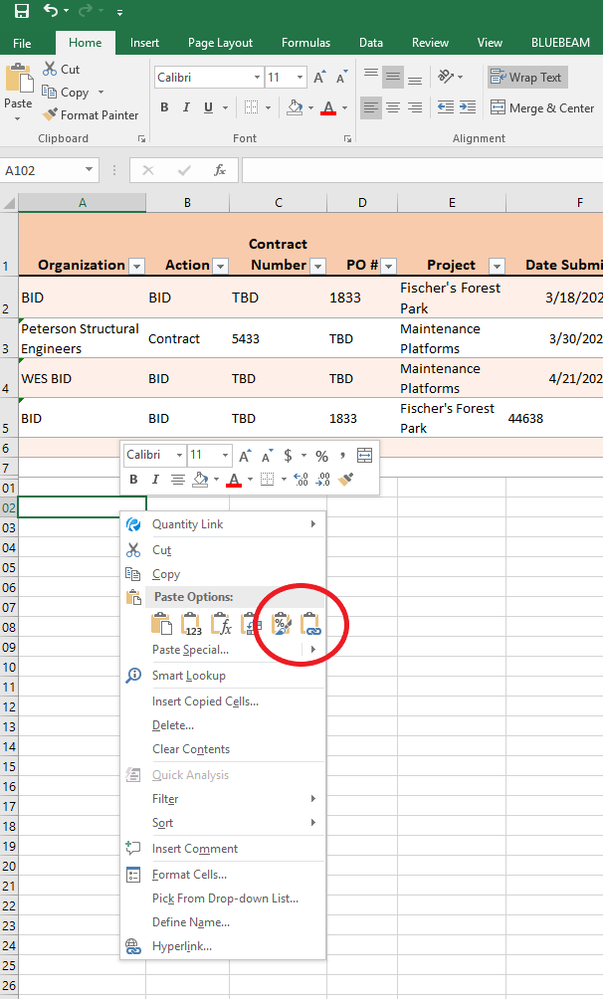Select Align Left in ribbon
Screen dimensions: 603x999
tap(371, 108)
